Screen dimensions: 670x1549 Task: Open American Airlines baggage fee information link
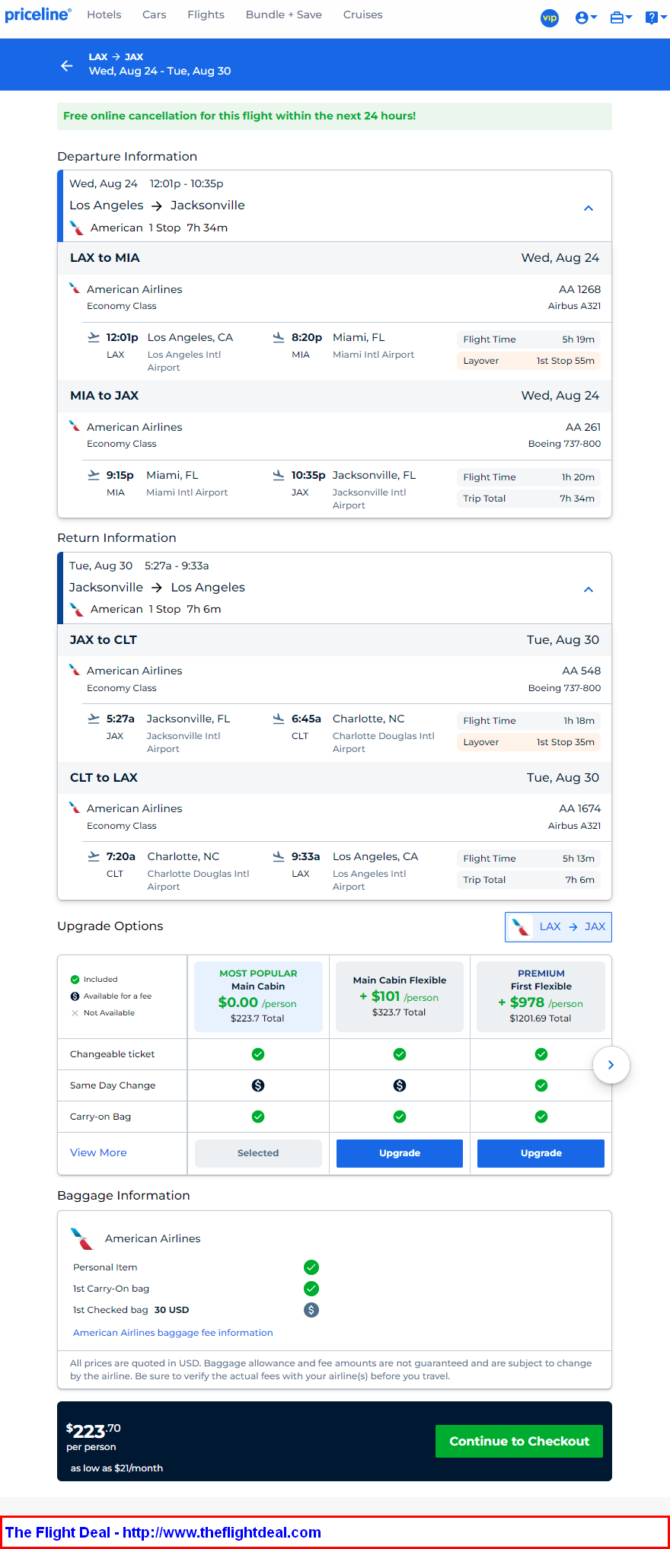pyautogui.click(x=173, y=1332)
